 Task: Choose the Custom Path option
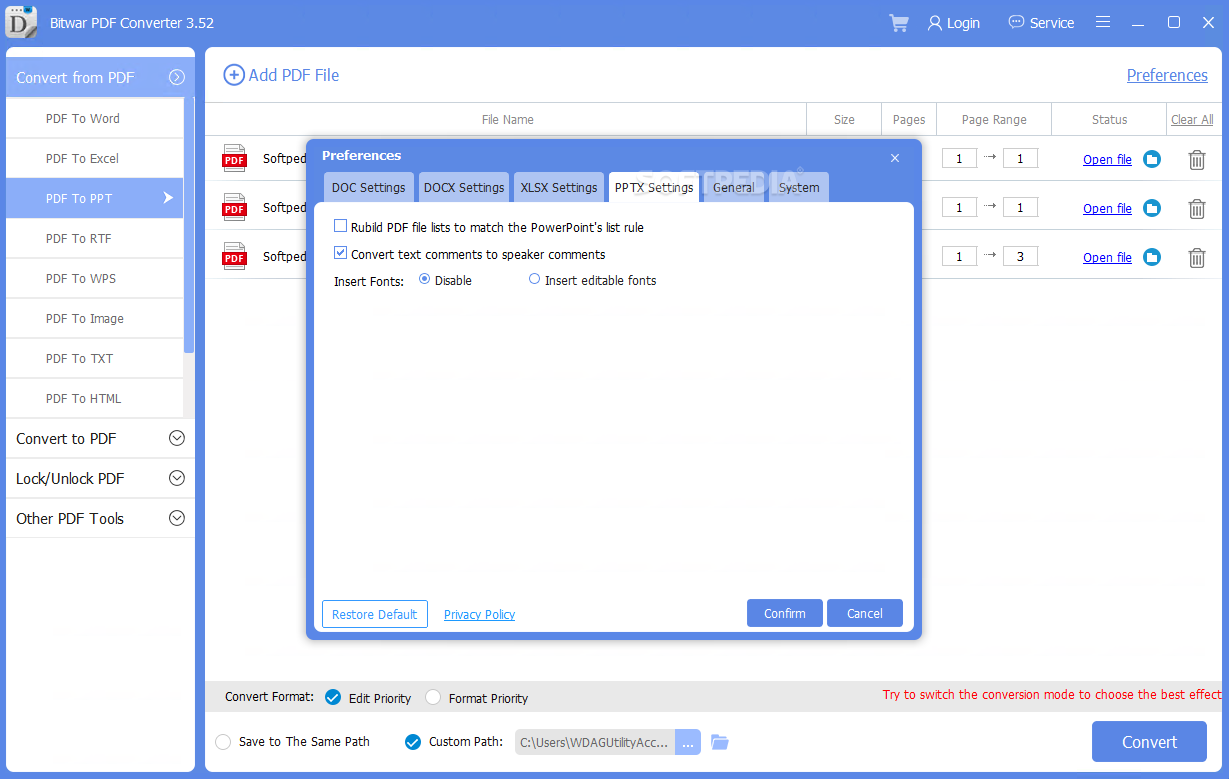[x=413, y=742]
